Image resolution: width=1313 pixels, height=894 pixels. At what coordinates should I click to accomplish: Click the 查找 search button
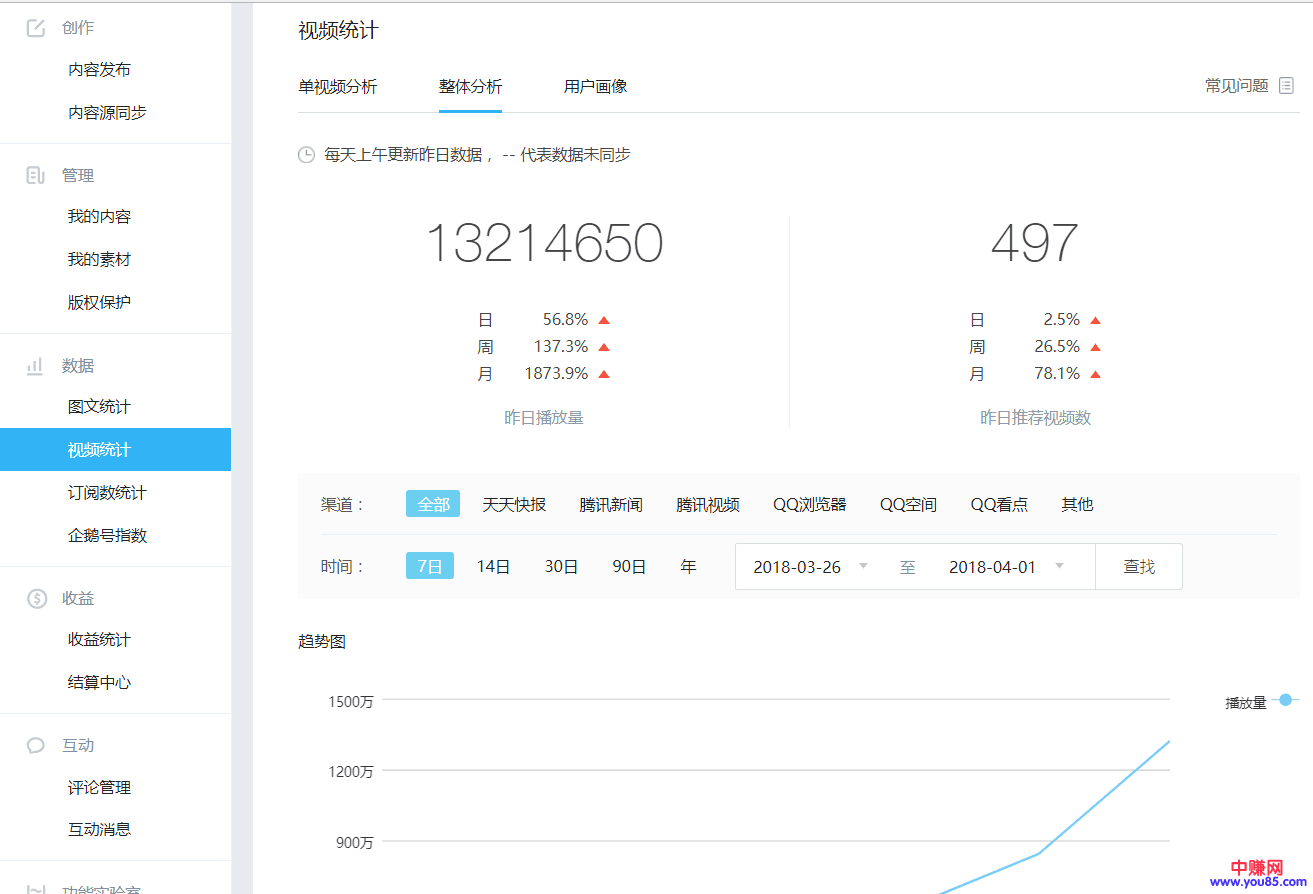click(1138, 566)
